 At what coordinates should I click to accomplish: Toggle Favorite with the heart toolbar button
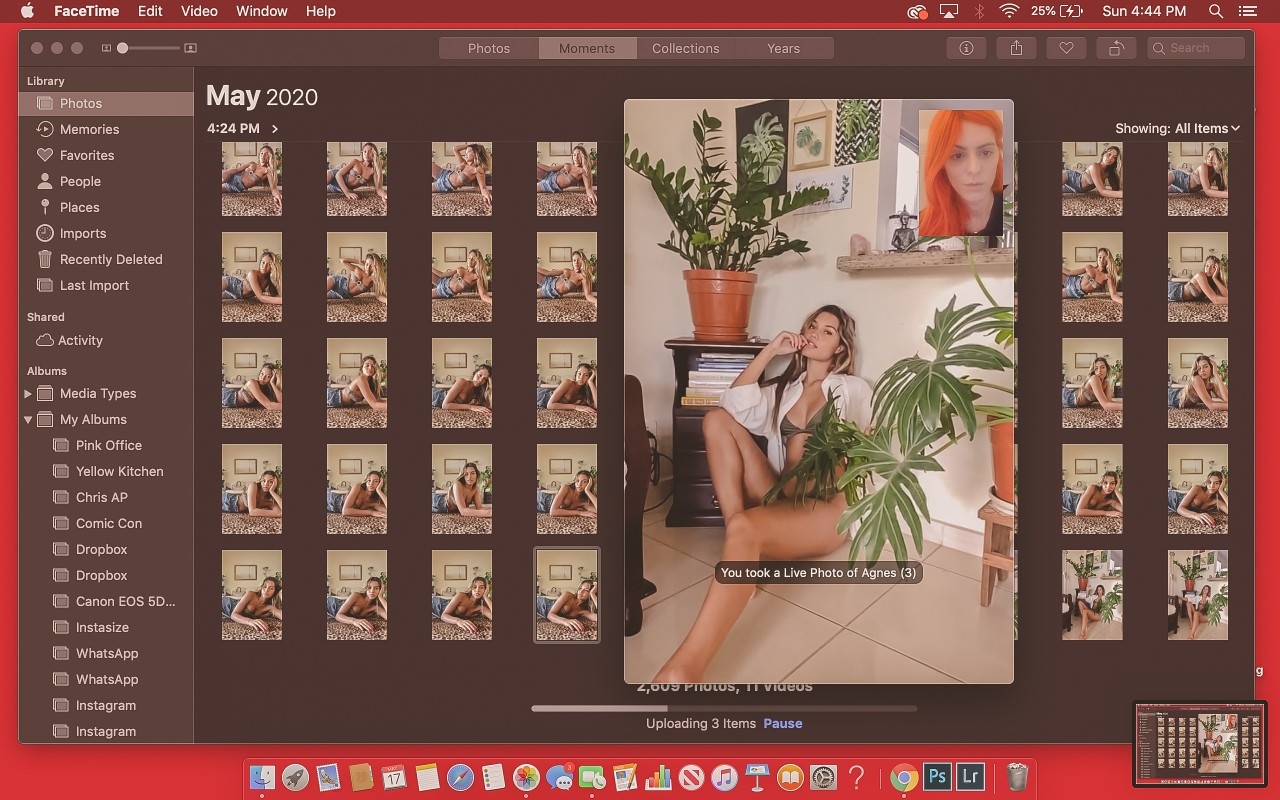[1066, 48]
